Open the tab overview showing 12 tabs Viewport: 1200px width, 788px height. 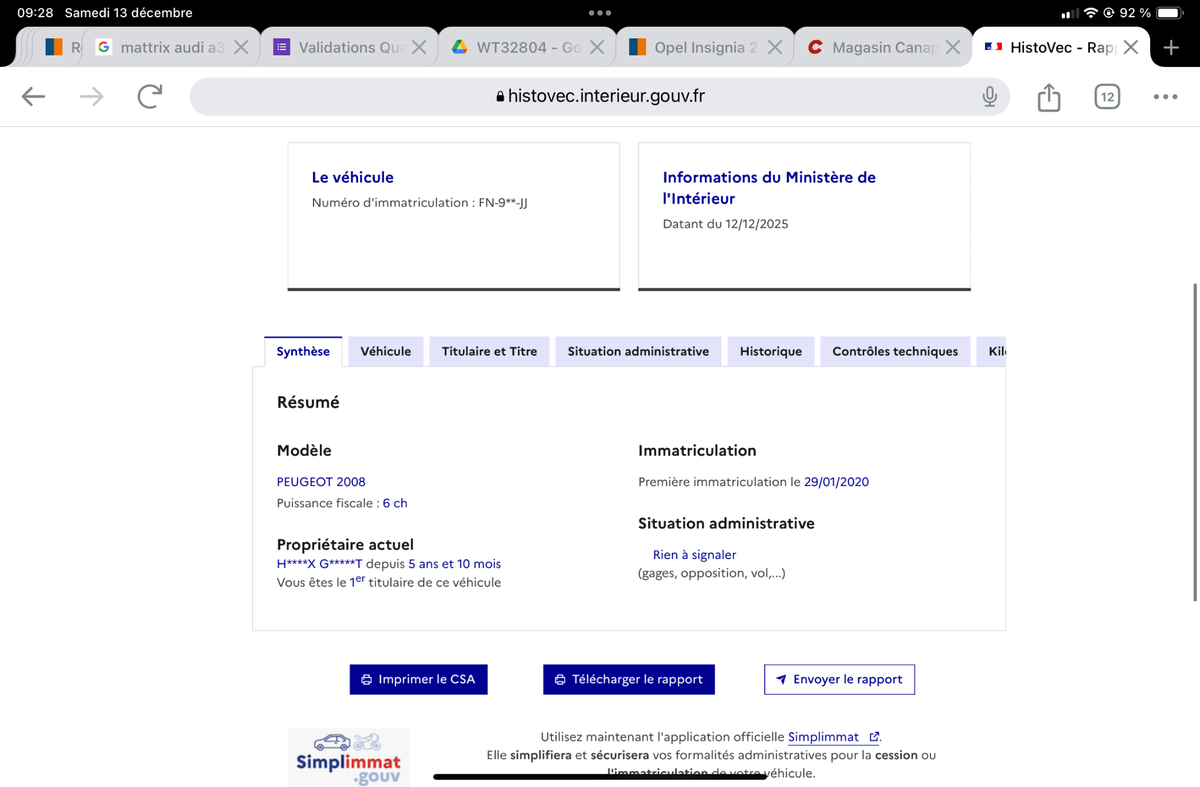pyautogui.click(x=1106, y=97)
